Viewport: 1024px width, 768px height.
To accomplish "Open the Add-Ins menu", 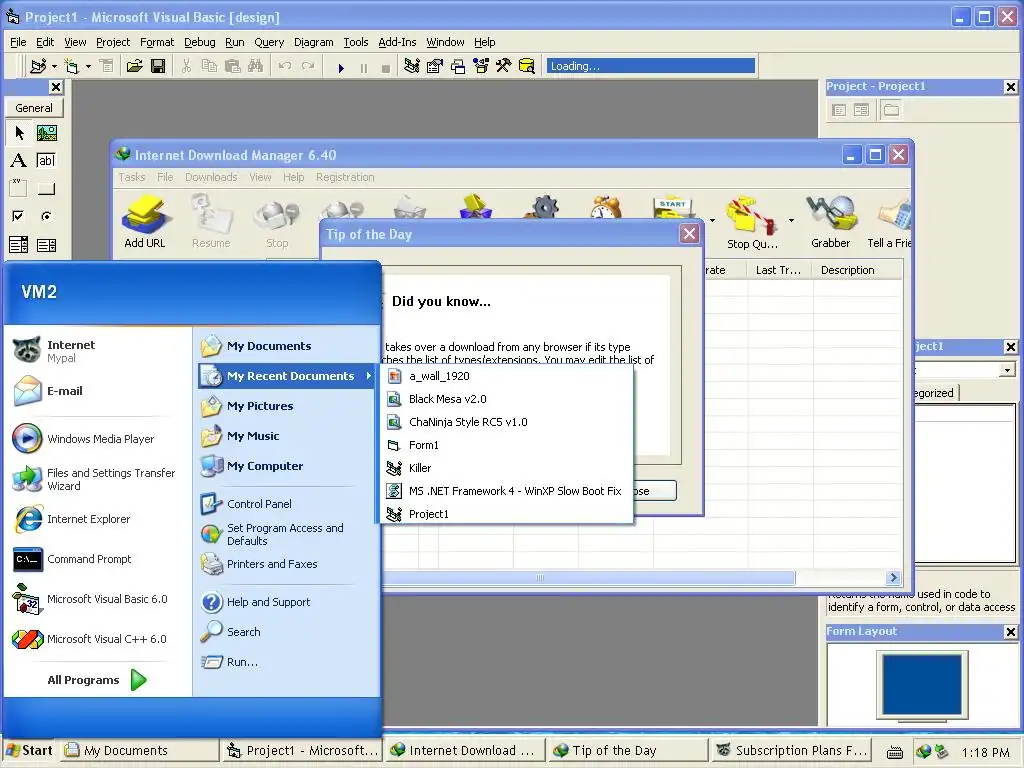I will tap(397, 42).
